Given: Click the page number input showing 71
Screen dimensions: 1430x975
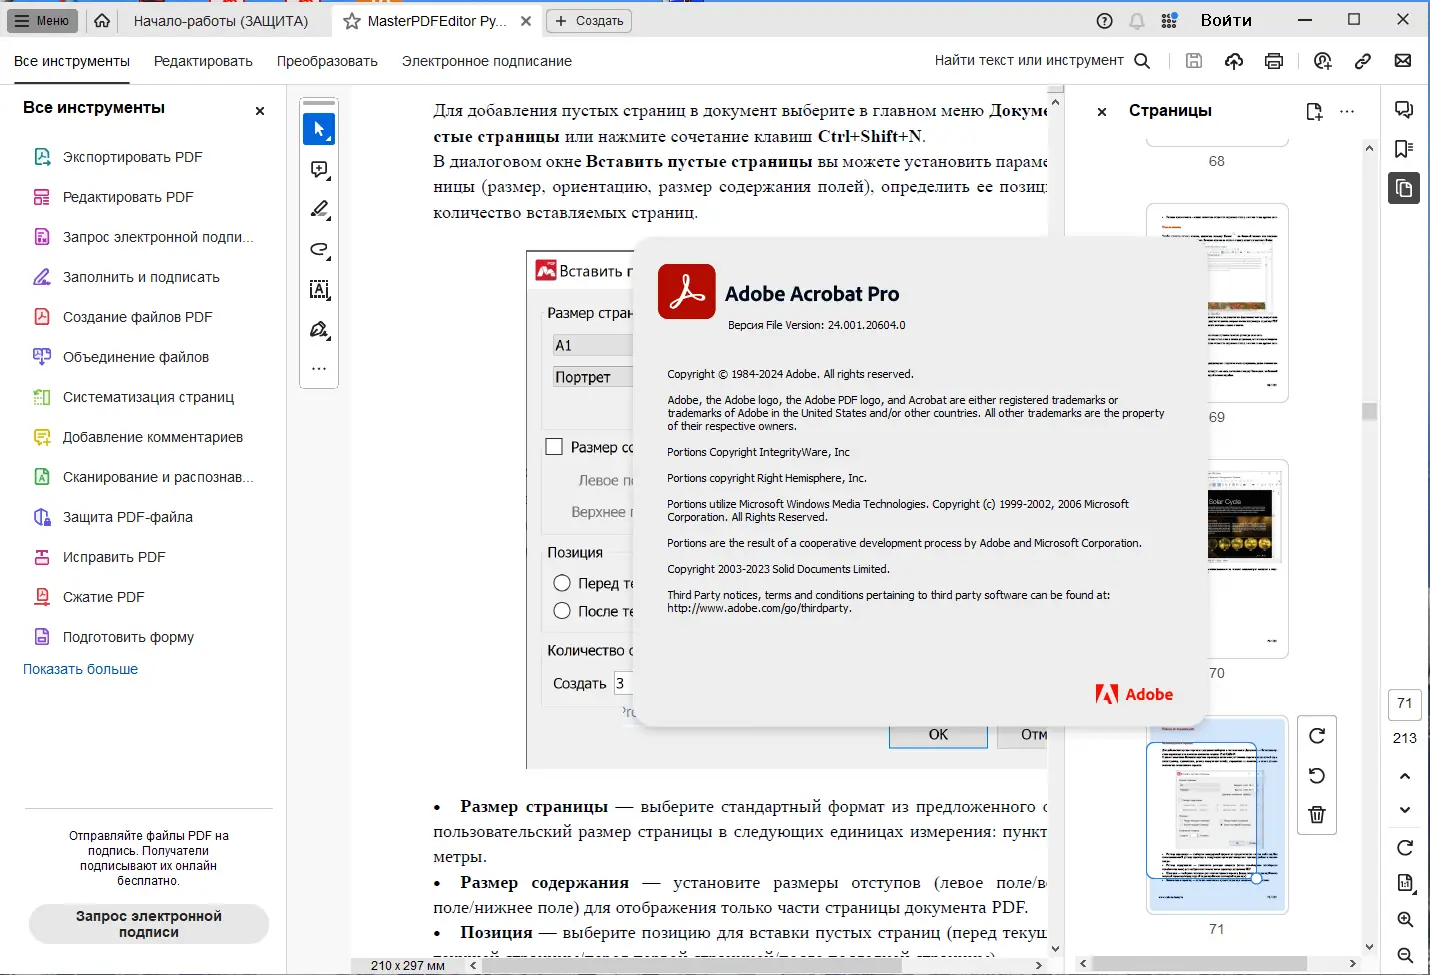Looking at the screenshot, I should coord(1404,705).
